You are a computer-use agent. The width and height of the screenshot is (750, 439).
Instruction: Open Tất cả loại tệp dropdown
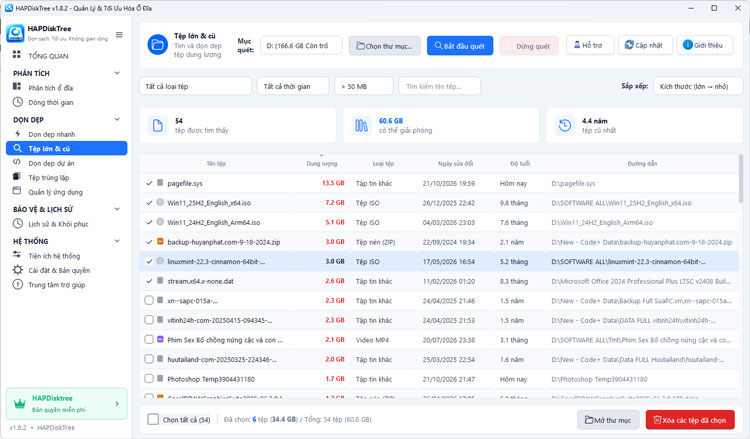tap(195, 86)
